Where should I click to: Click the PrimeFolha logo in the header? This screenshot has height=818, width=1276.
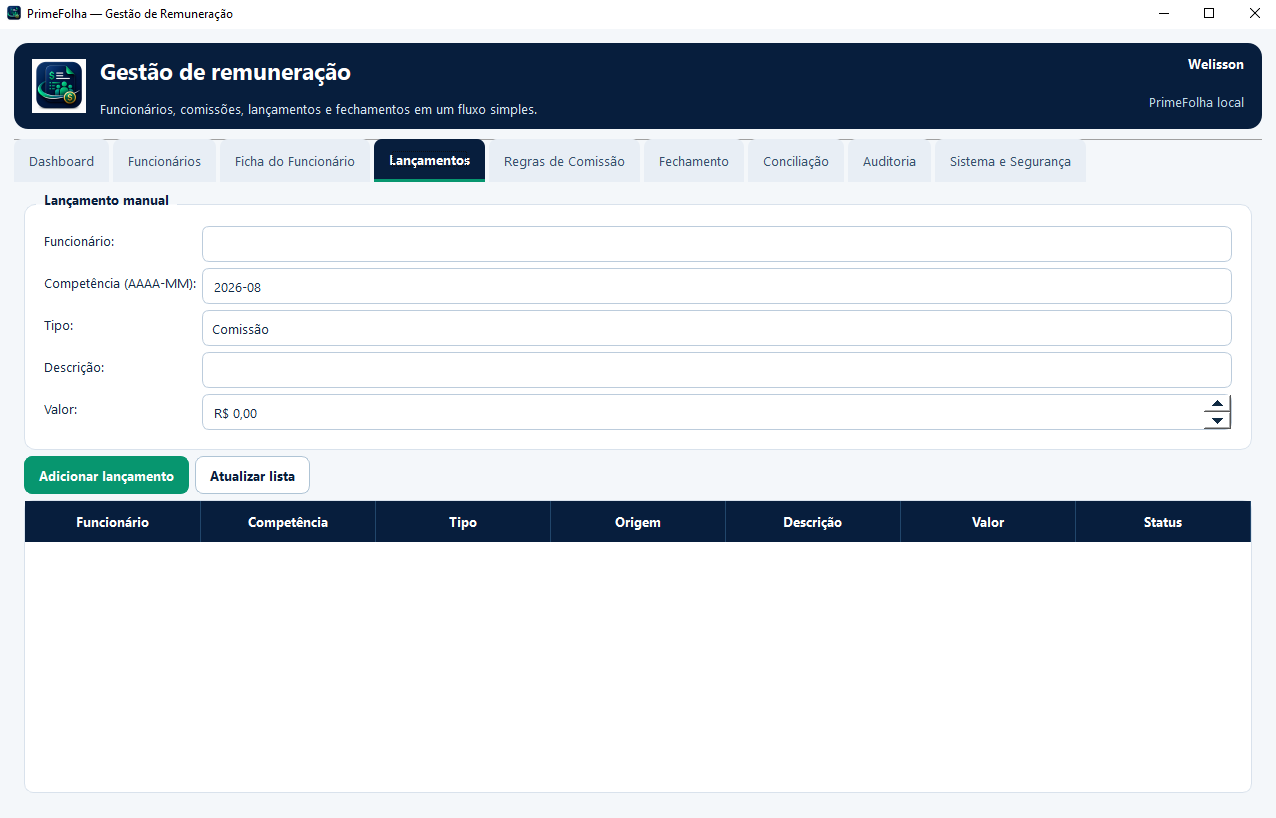59,86
